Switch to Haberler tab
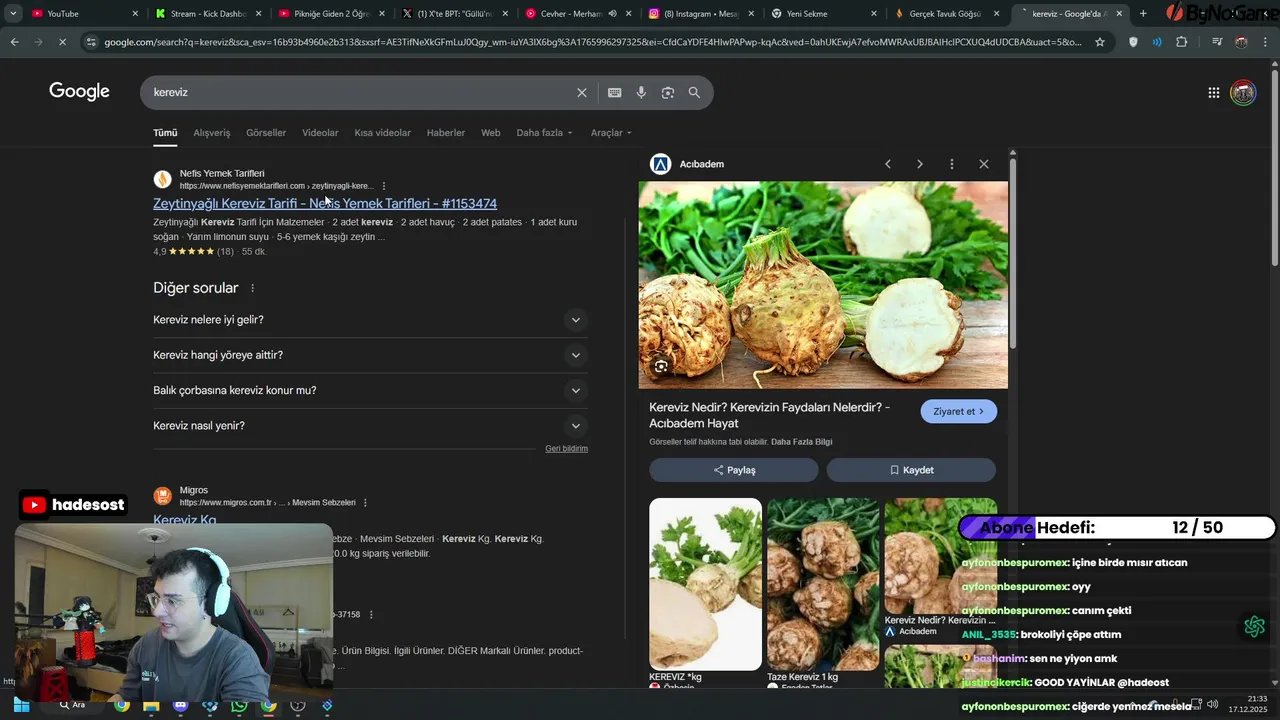Screen dimensions: 1280x720 [446, 133]
